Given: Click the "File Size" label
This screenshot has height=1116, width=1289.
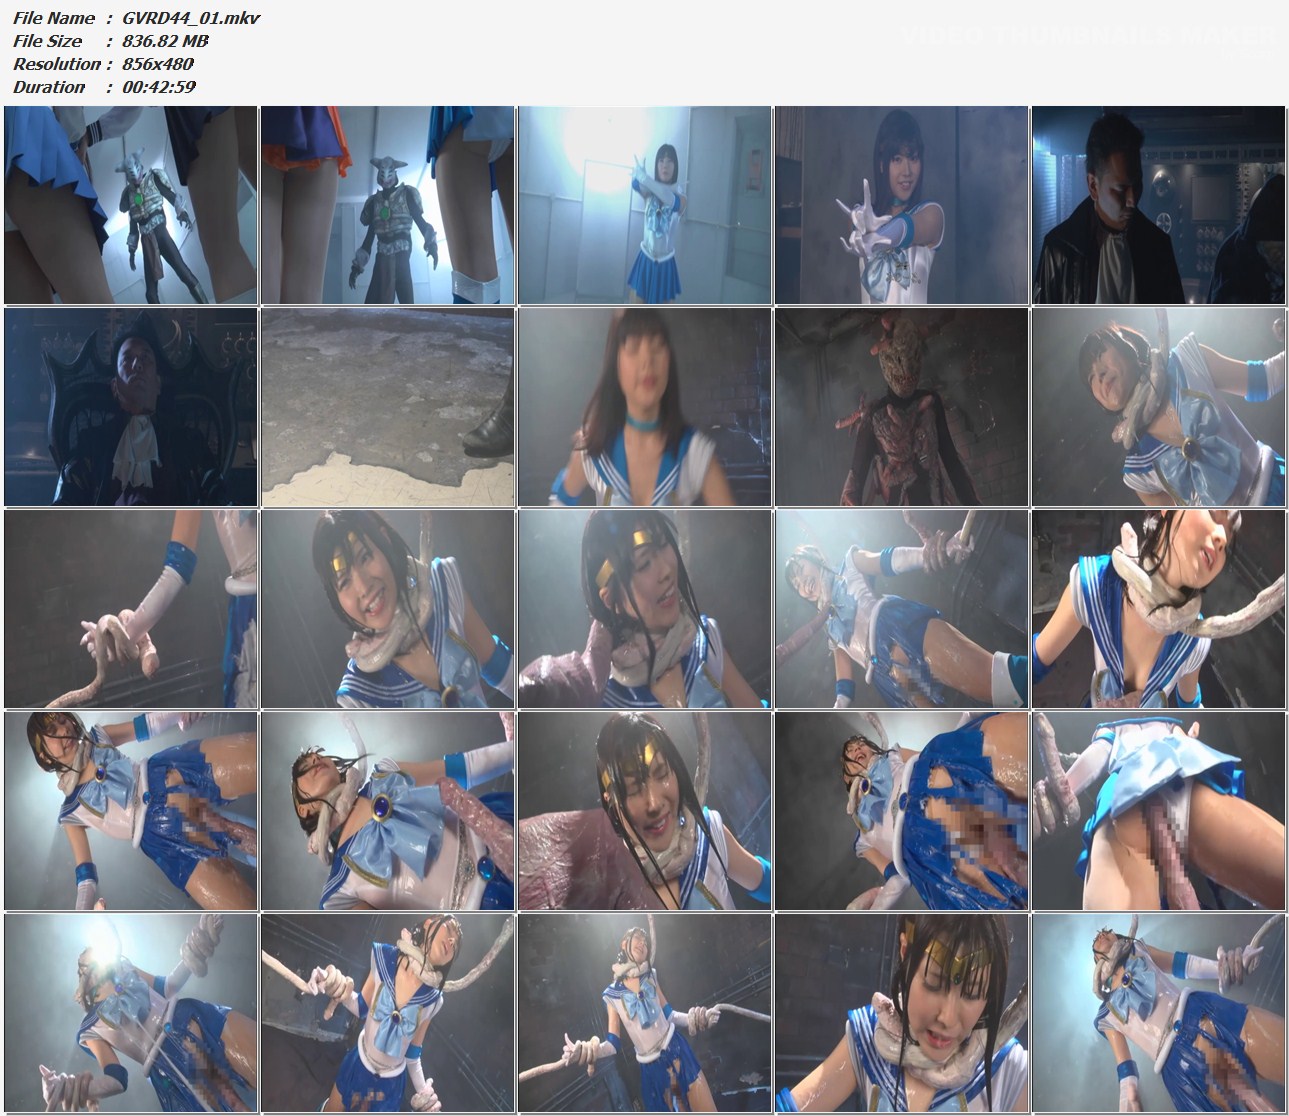Looking at the screenshot, I should (x=48, y=41).
